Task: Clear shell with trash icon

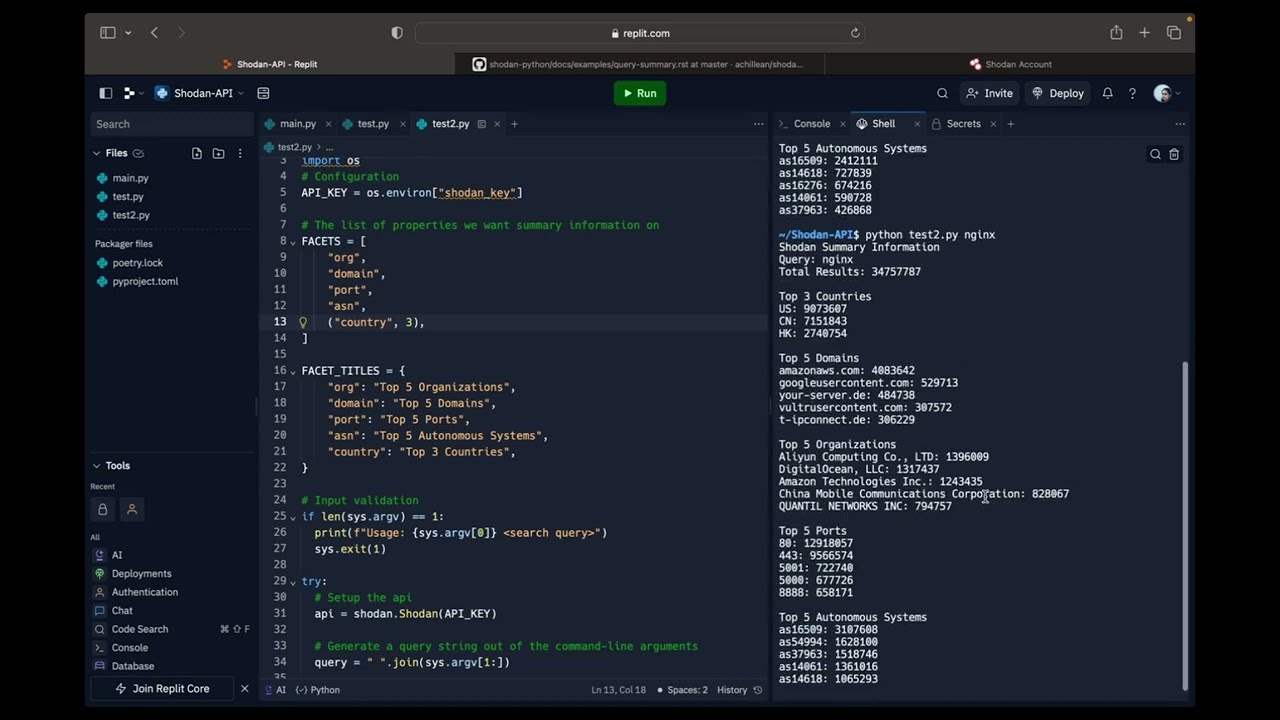Action: (1174, 154)
